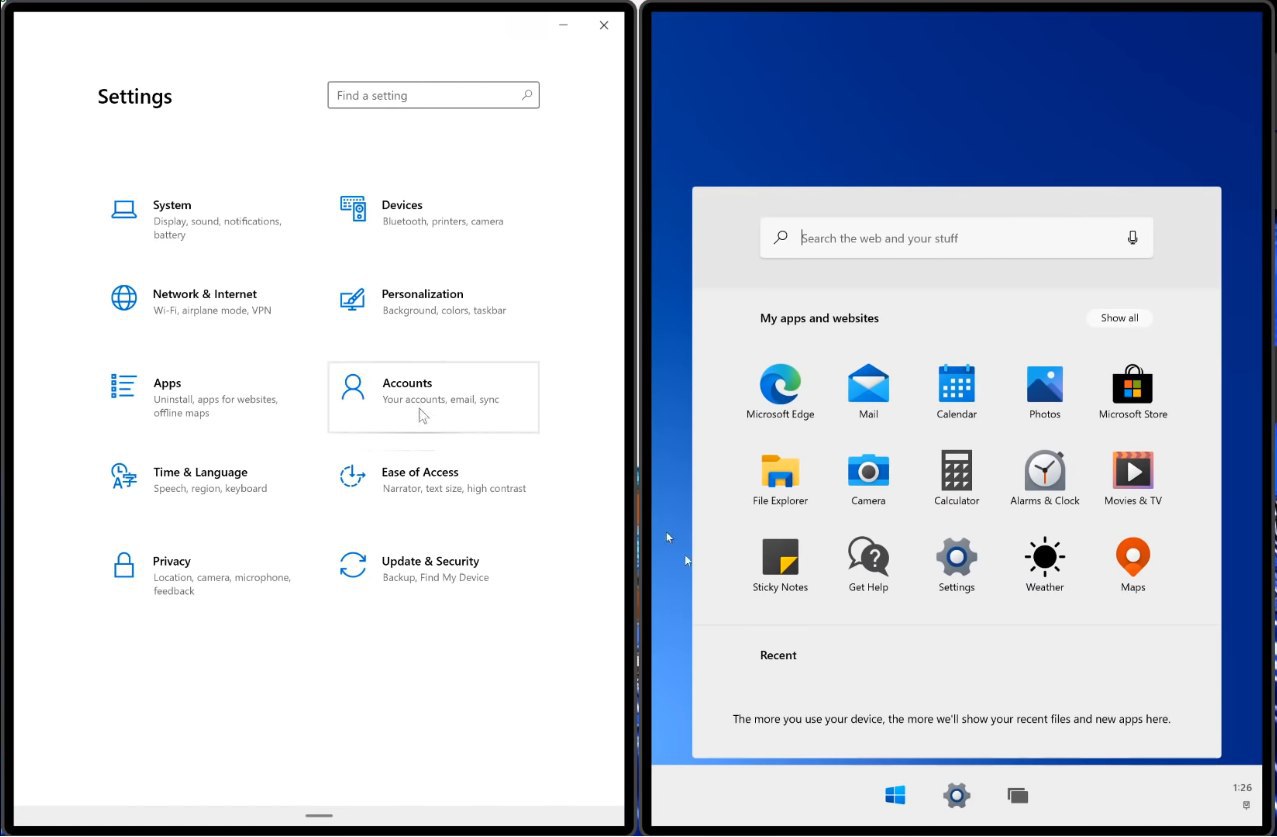The image size is (1277, 837).
Task: Click the Show all button
Action: [x=1119, y=318]
